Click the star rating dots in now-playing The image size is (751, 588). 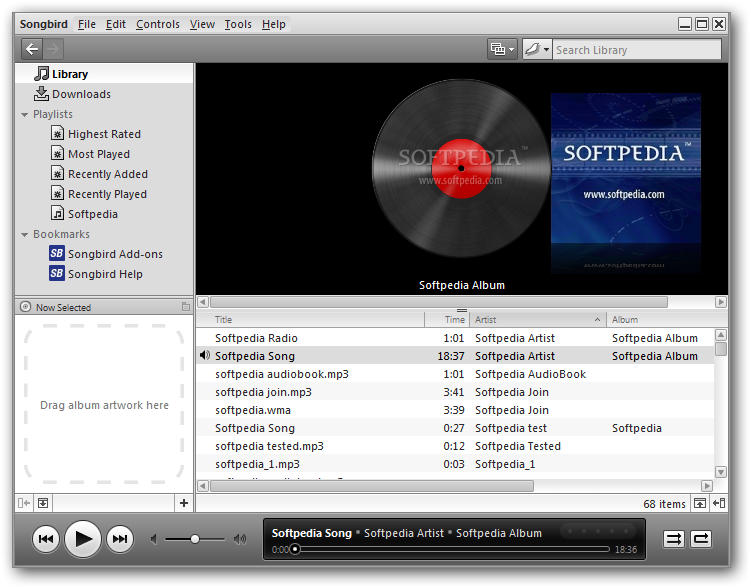point(598,531)
